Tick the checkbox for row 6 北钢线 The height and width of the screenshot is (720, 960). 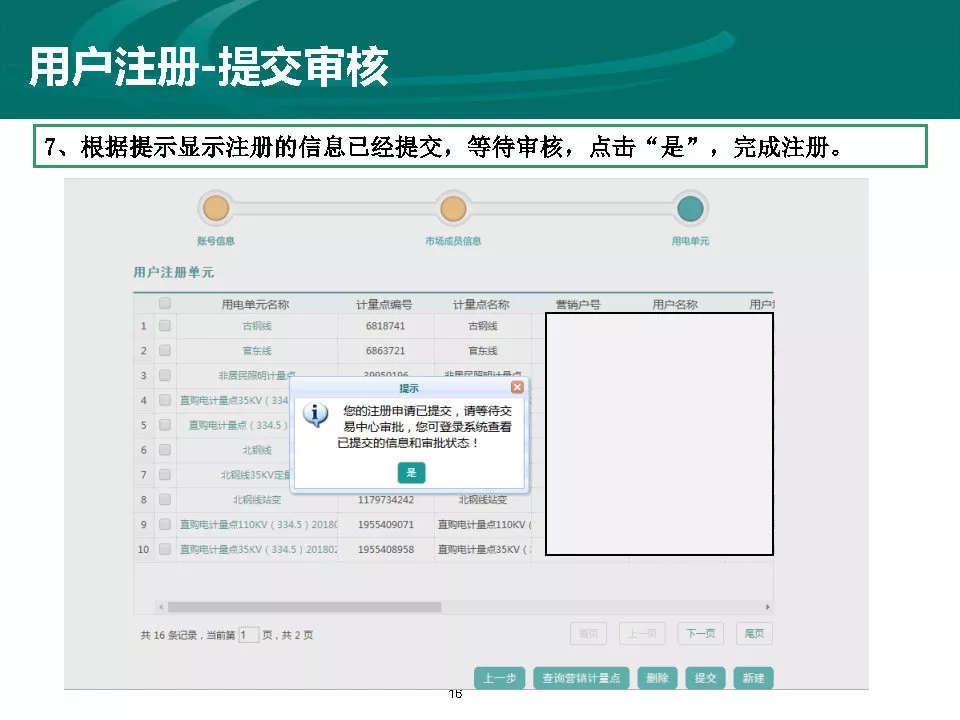click(165, 450)
